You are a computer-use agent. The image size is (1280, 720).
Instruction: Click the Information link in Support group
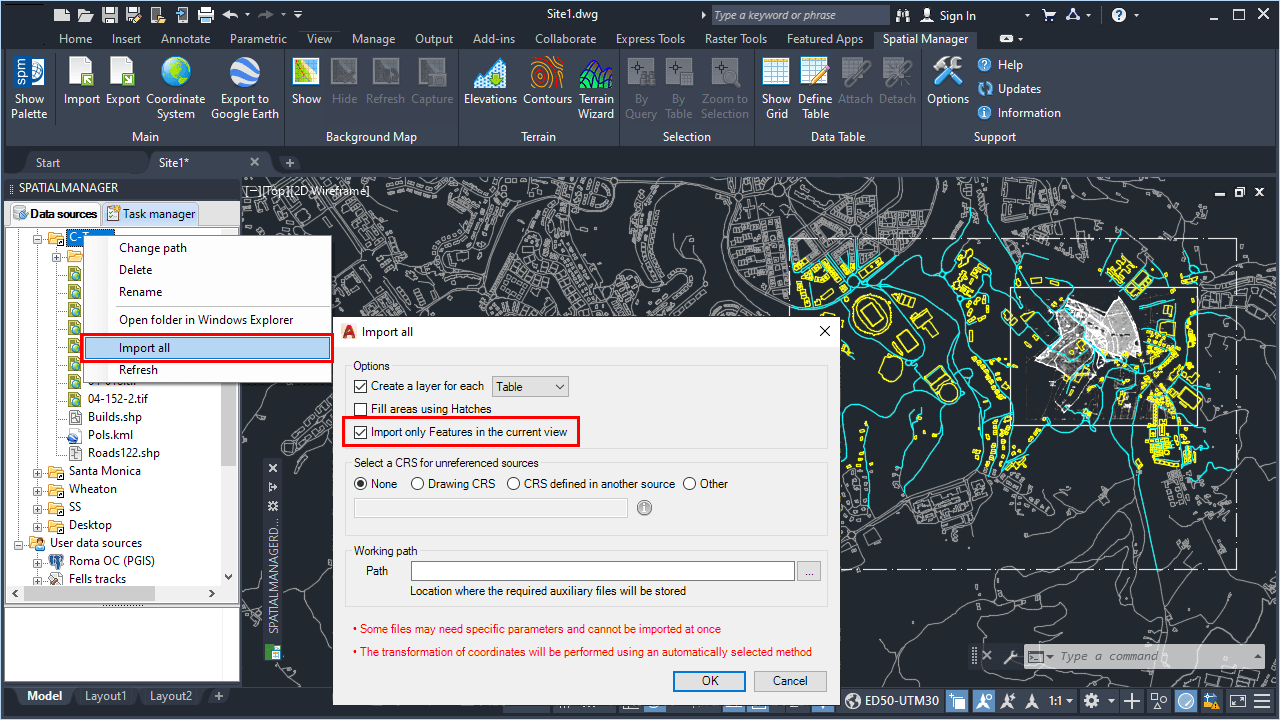coord(1019,113)
